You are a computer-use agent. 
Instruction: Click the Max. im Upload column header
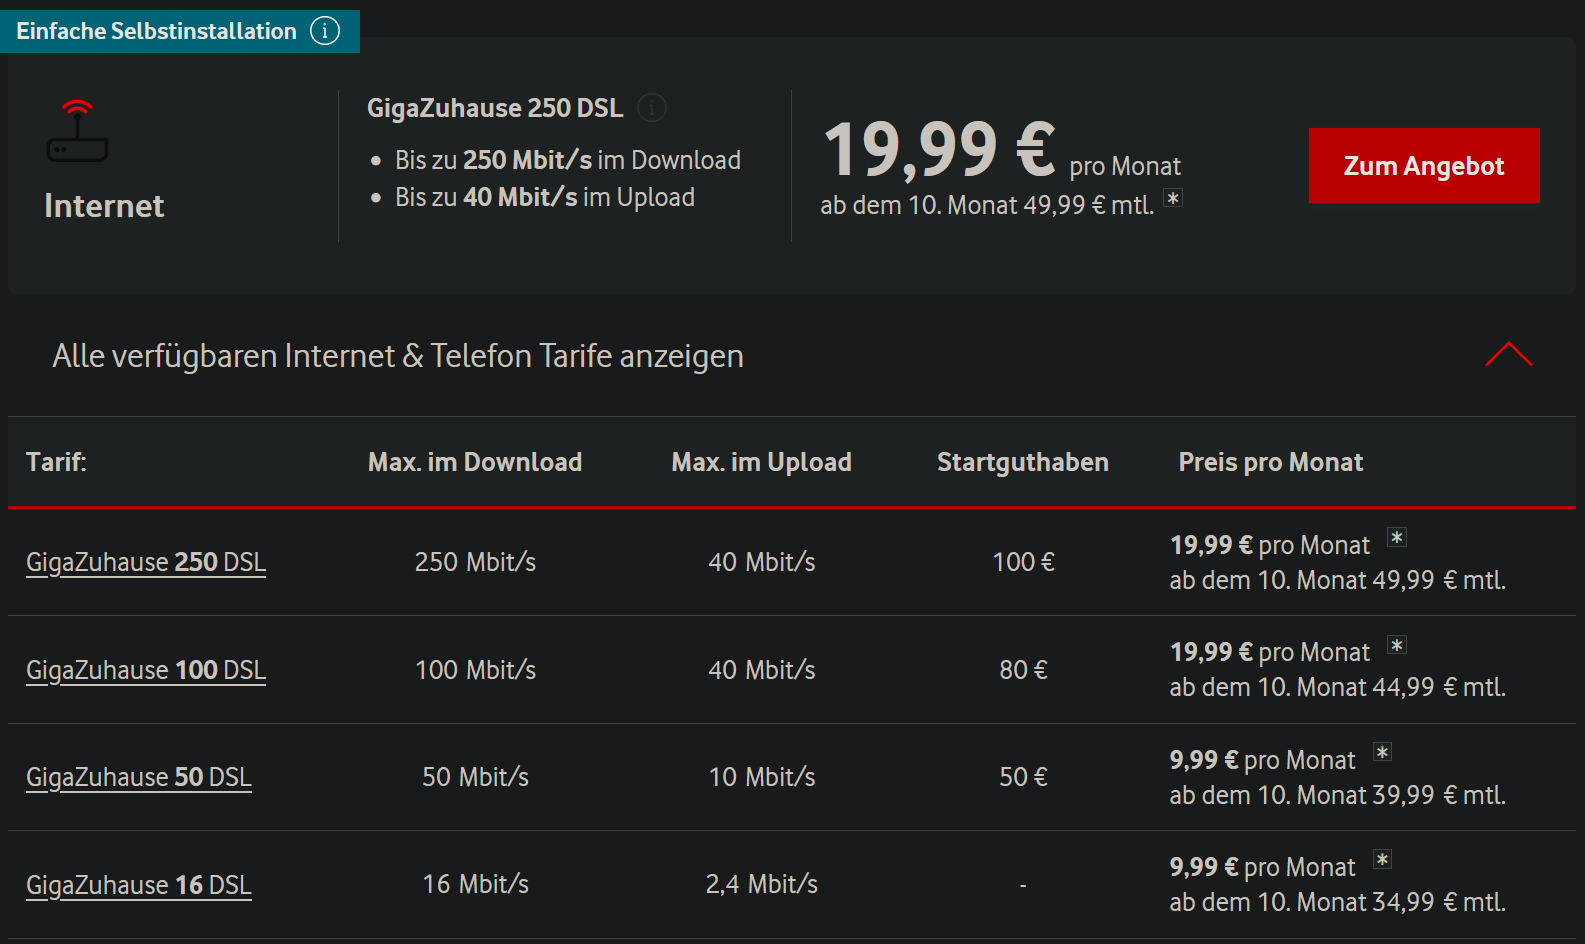coord(762,462)
